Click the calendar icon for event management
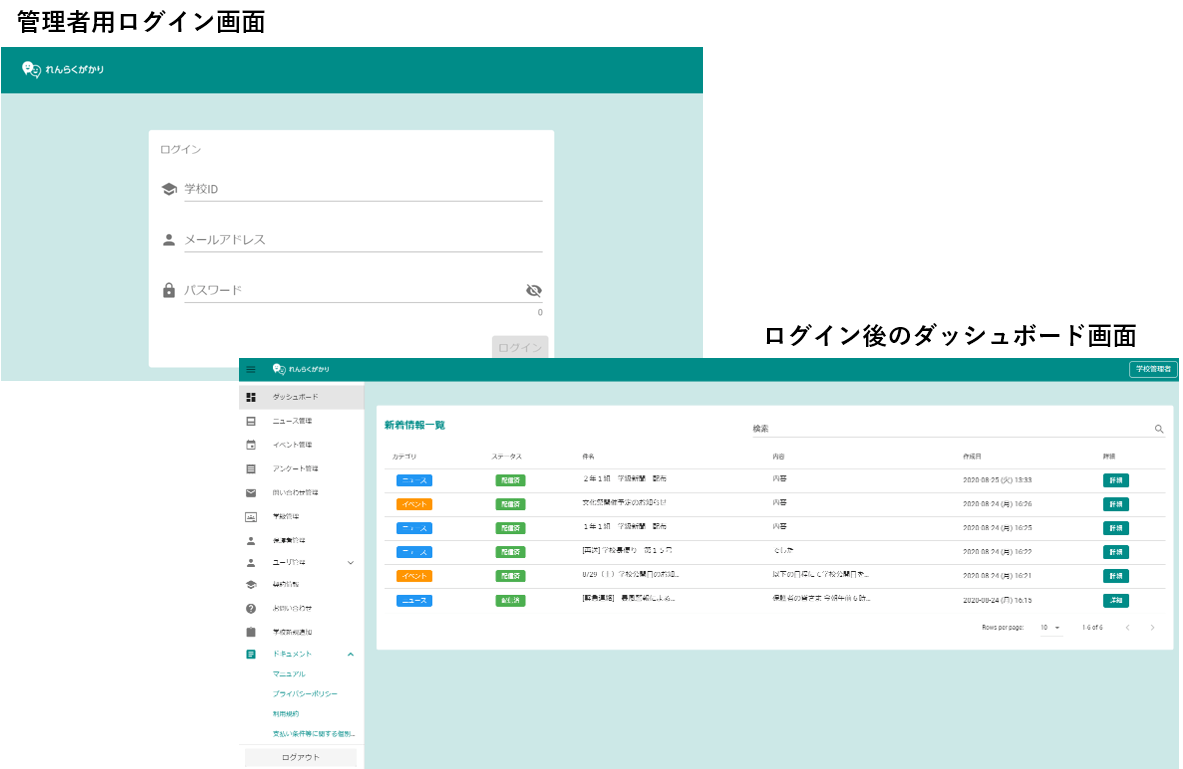 tap(251, 445)
